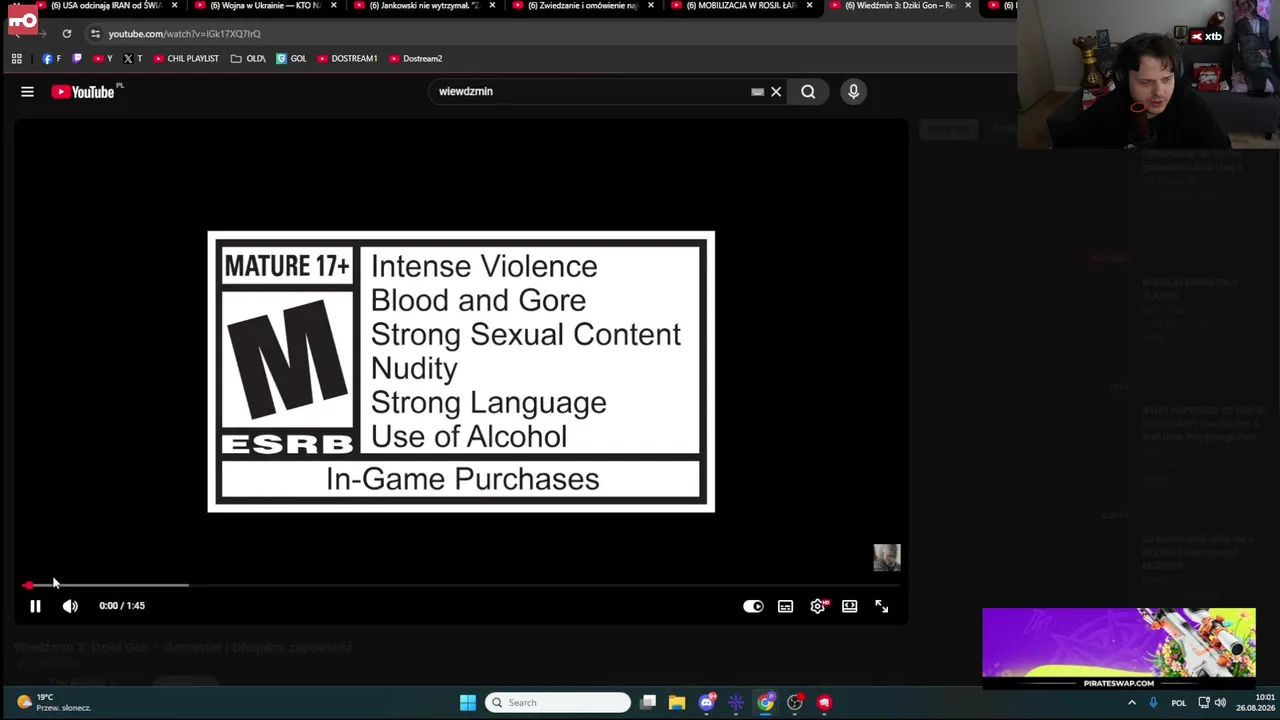The image size is (1280, 720).
Task: Open Task View from the taskbar
Action: (x=648, y=703)
